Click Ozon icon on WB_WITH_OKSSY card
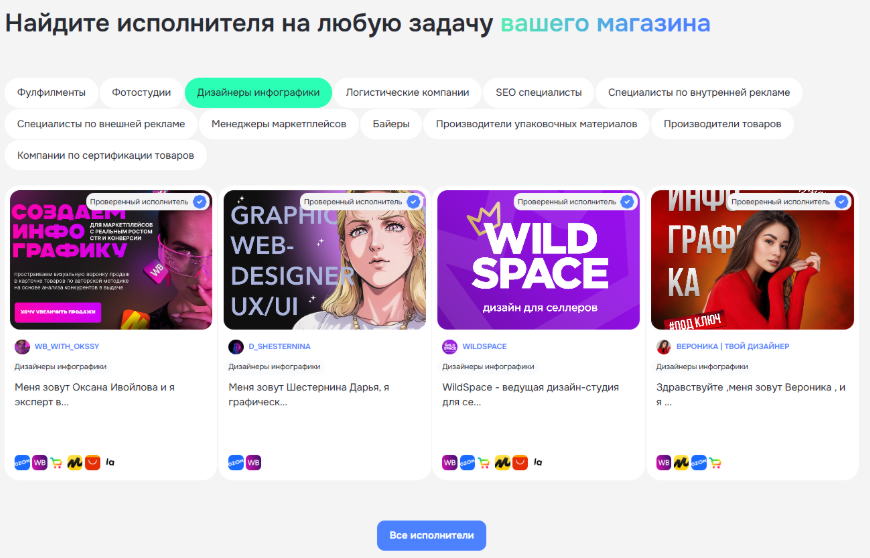870x558 pixels. pos(22,462)
